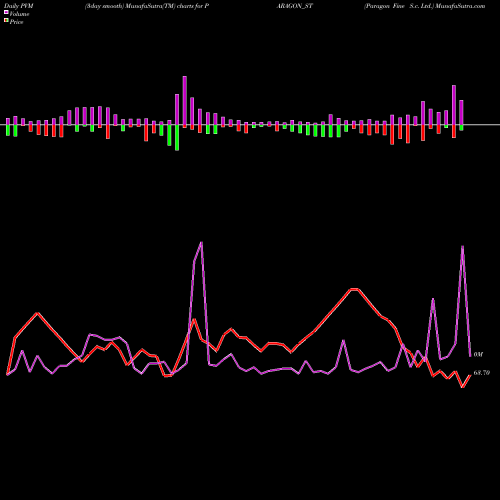Click the magenta Volume legend swatch

click(6, 13)
